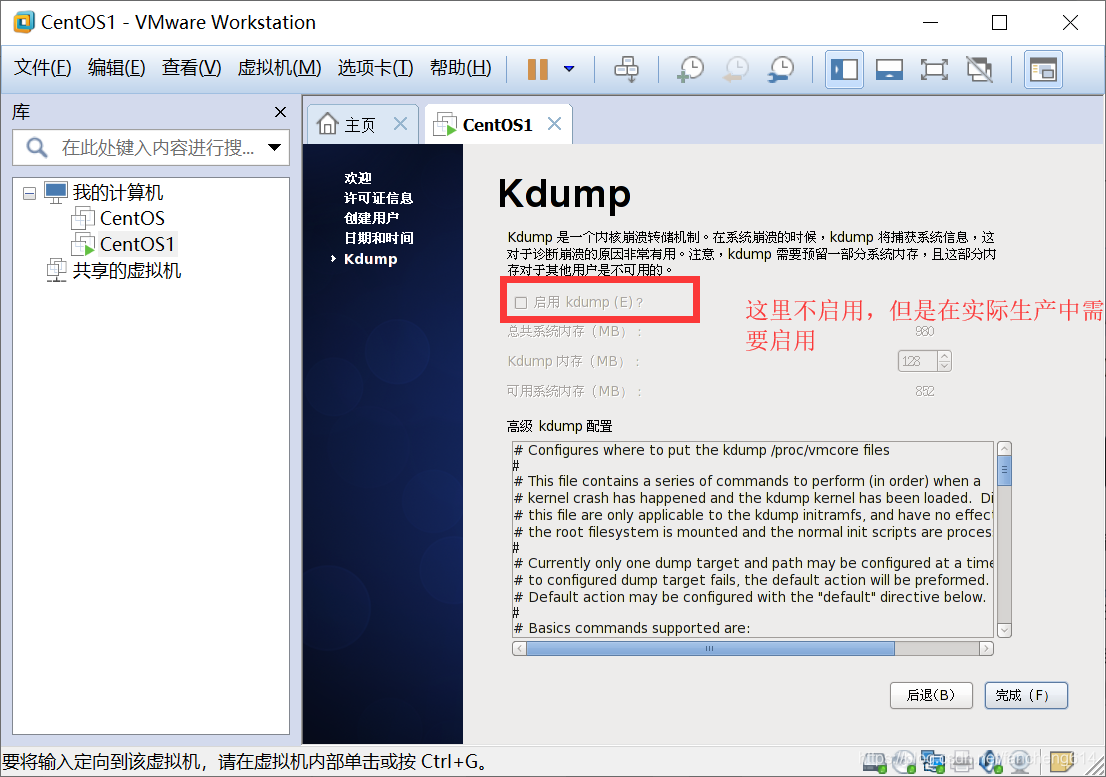Click the VMware Workstation title bar icon

pyautogui.click(x=23, y=22)
